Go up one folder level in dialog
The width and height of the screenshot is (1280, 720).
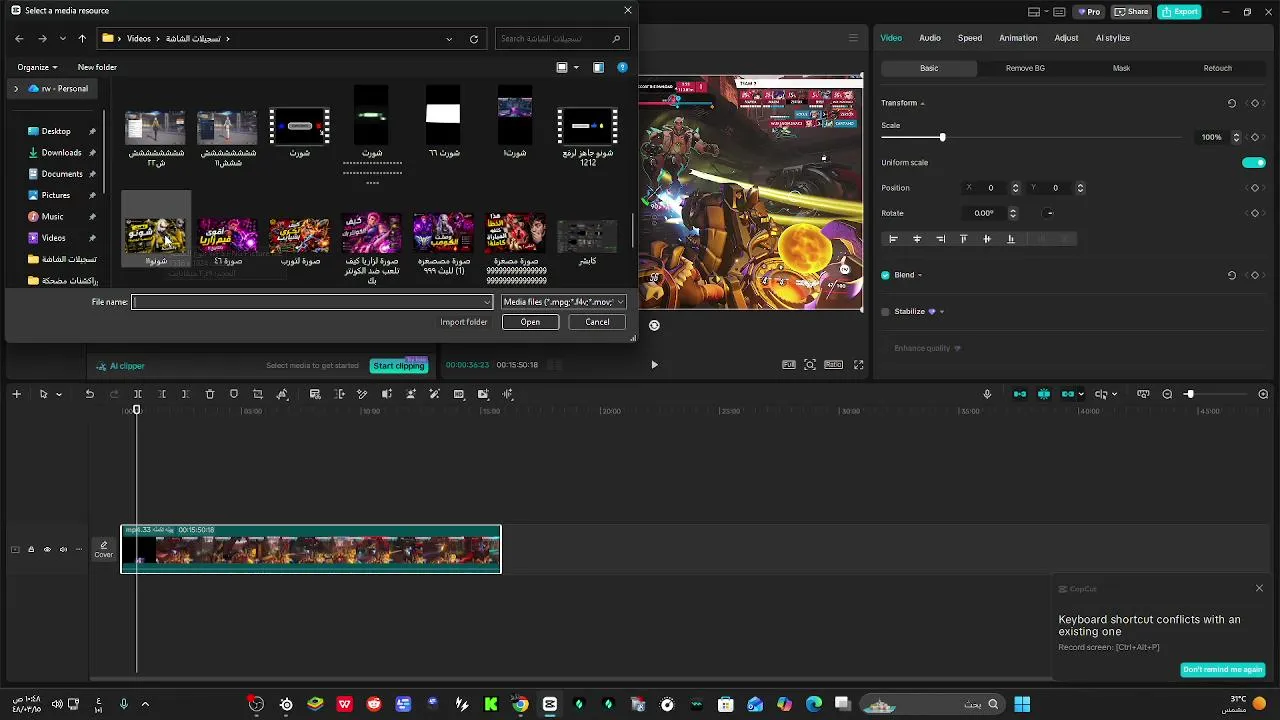[x=82, y=39]
